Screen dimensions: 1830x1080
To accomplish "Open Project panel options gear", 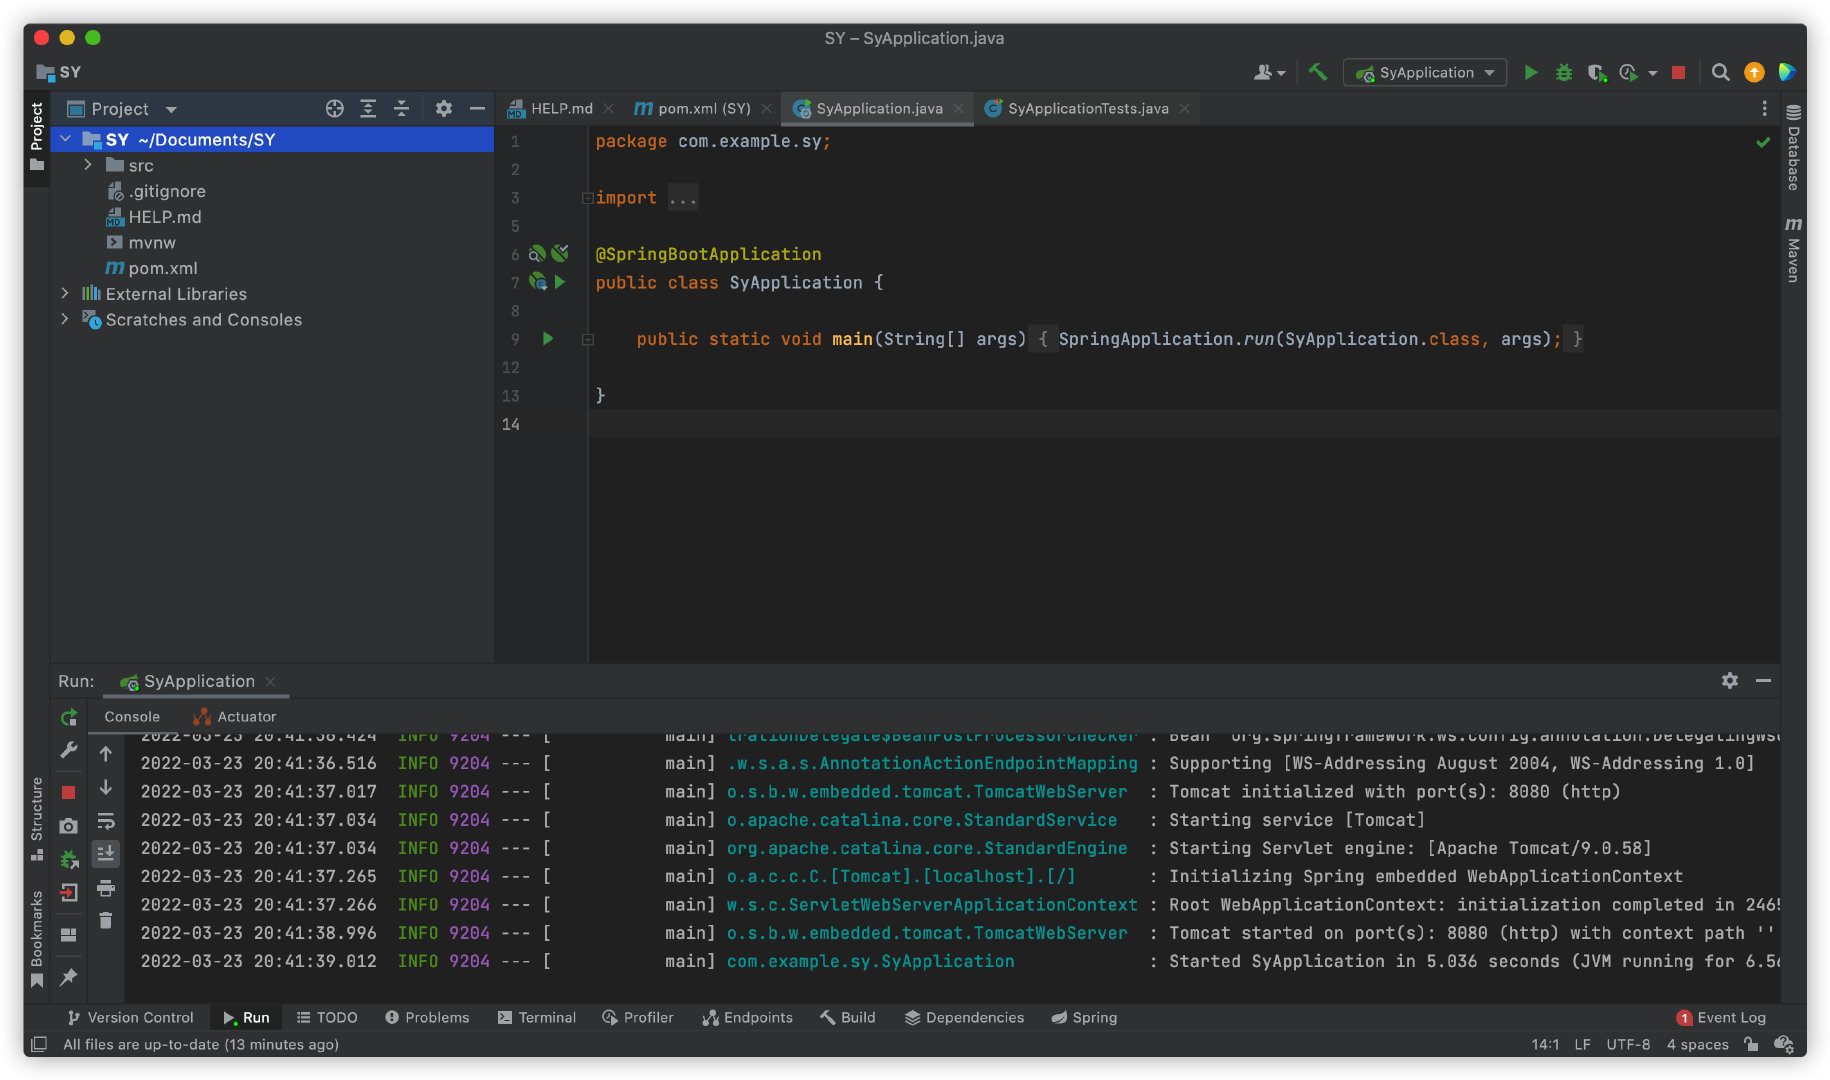I will (444, 109).
